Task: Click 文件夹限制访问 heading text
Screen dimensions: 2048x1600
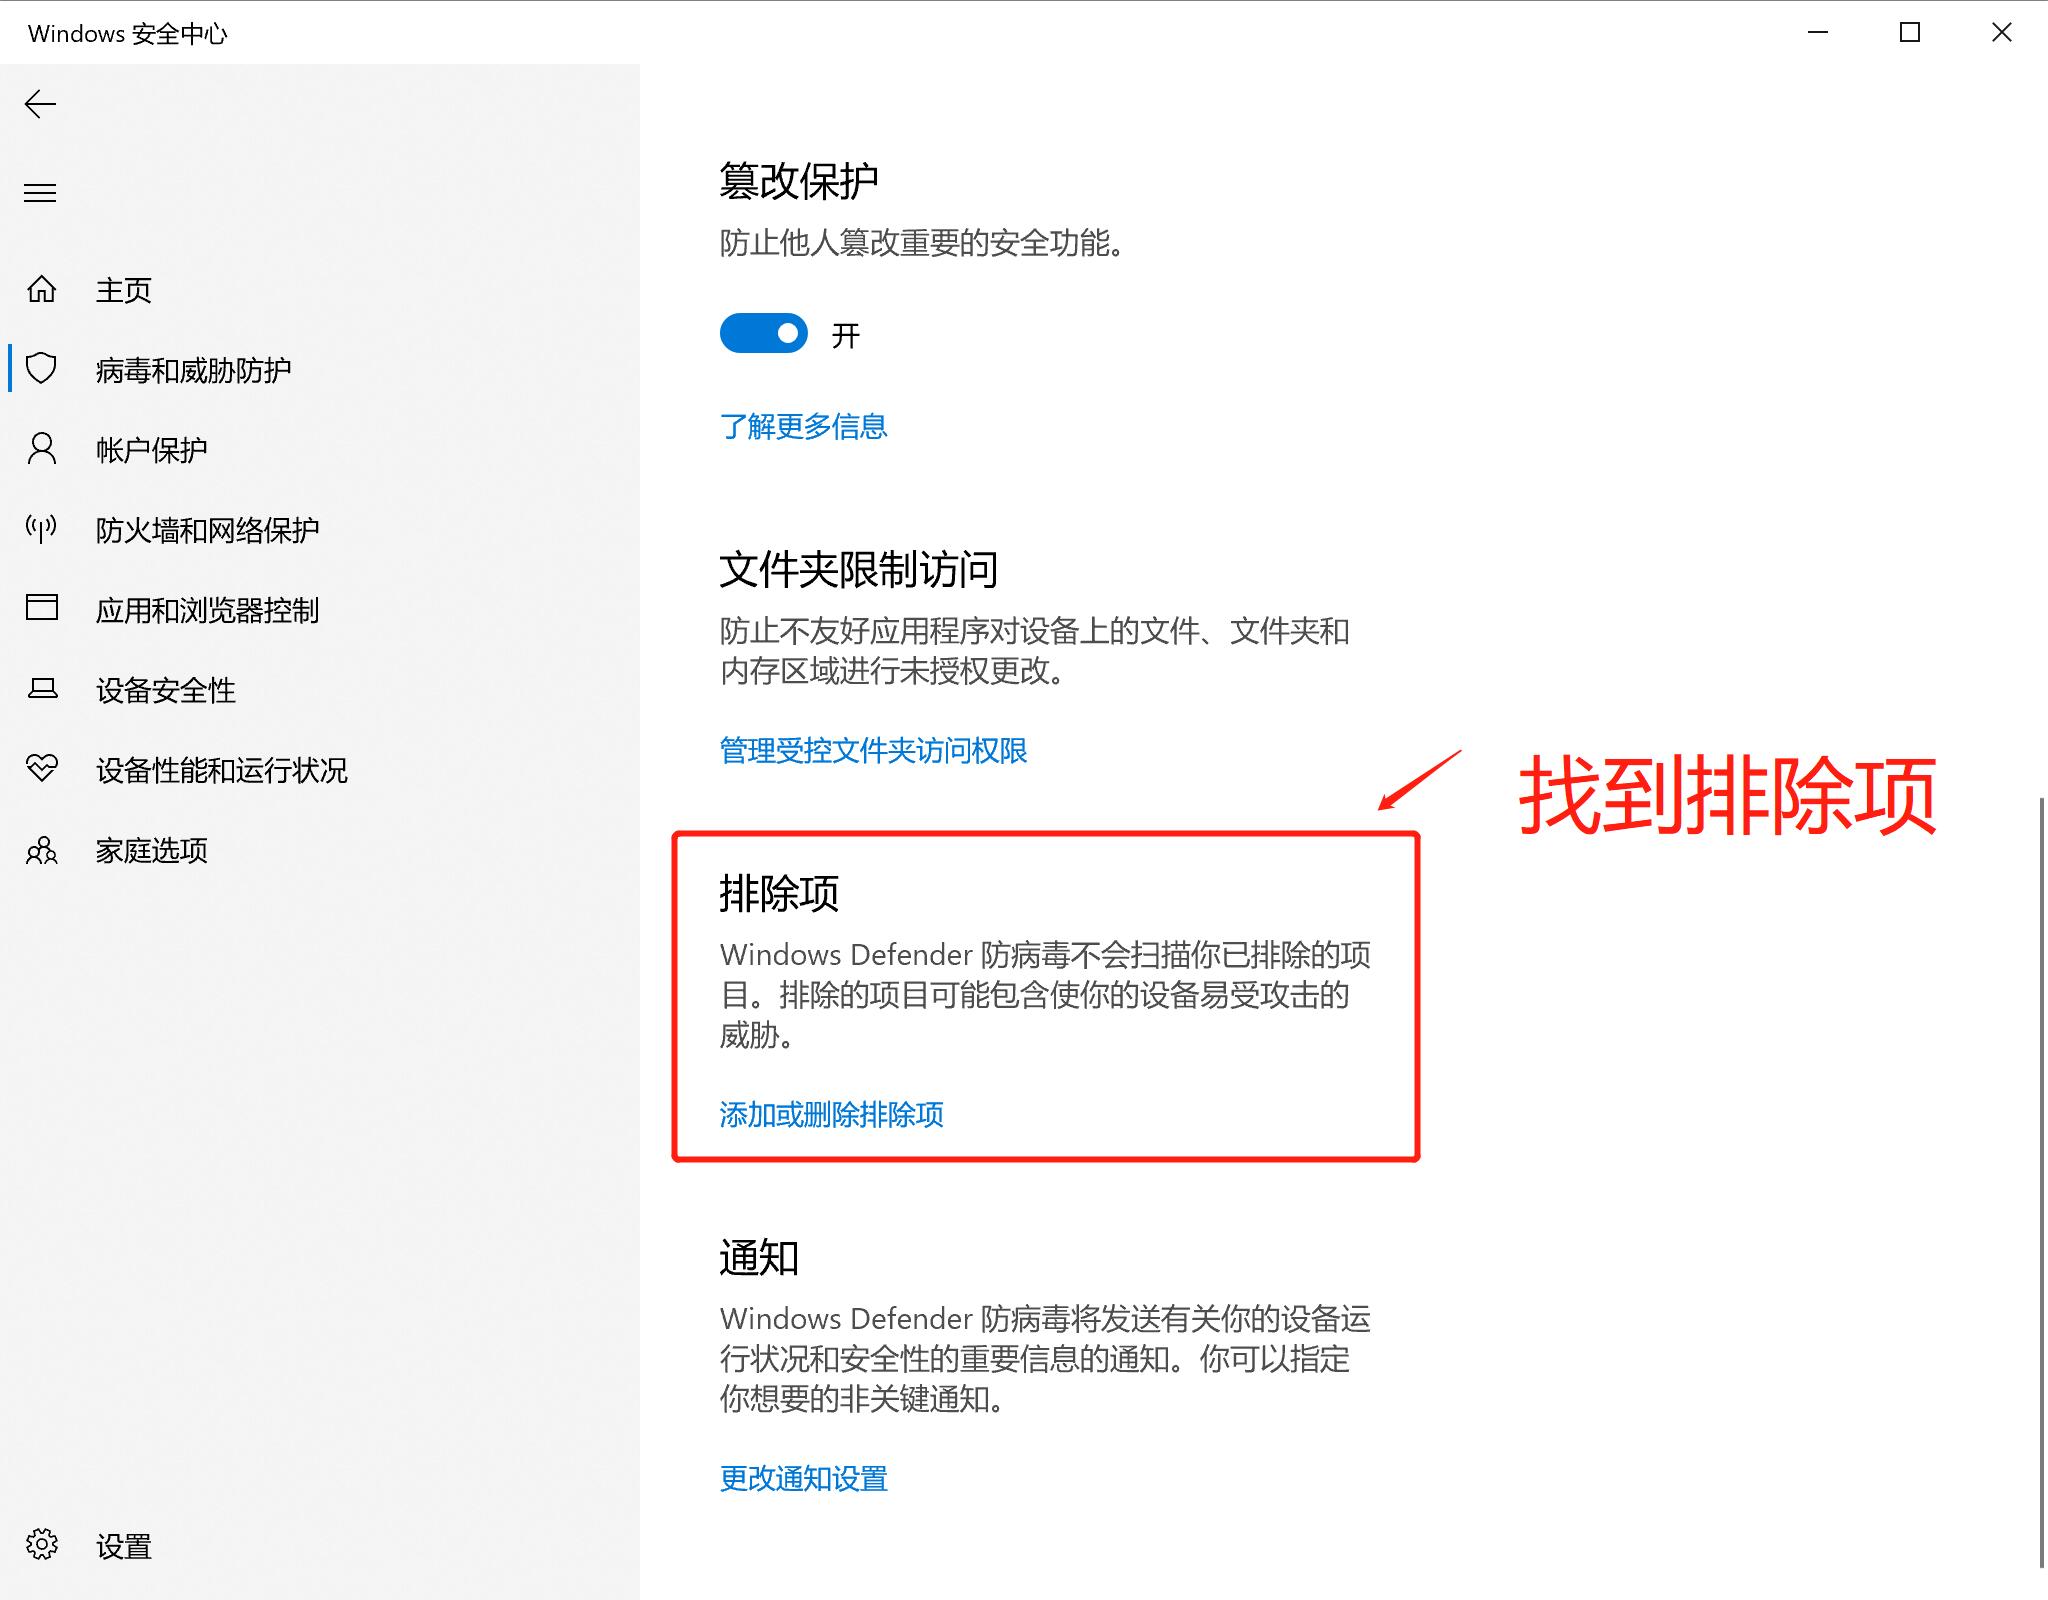Action: (858, 570)
